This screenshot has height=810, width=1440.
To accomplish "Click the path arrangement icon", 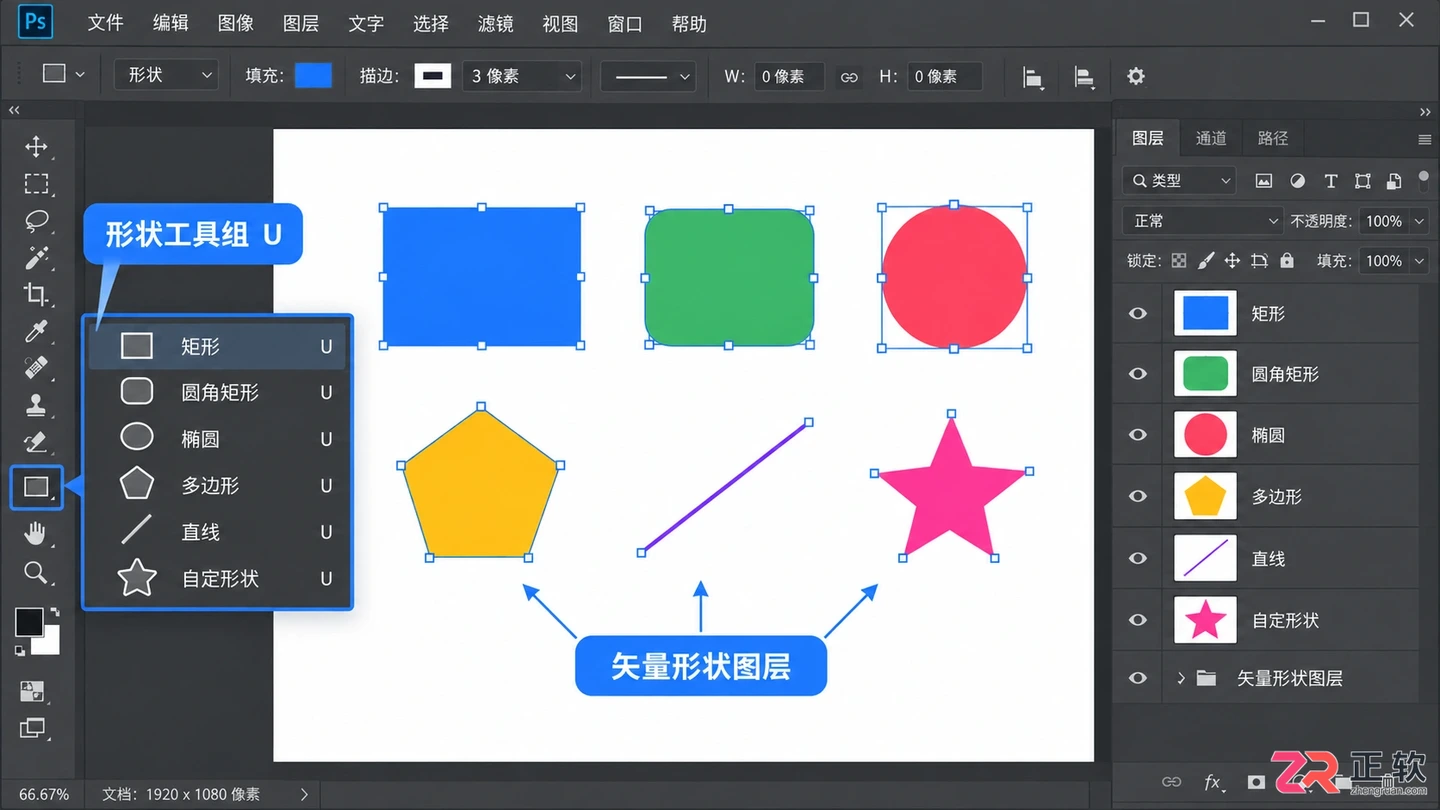I will coord(1084,77).
